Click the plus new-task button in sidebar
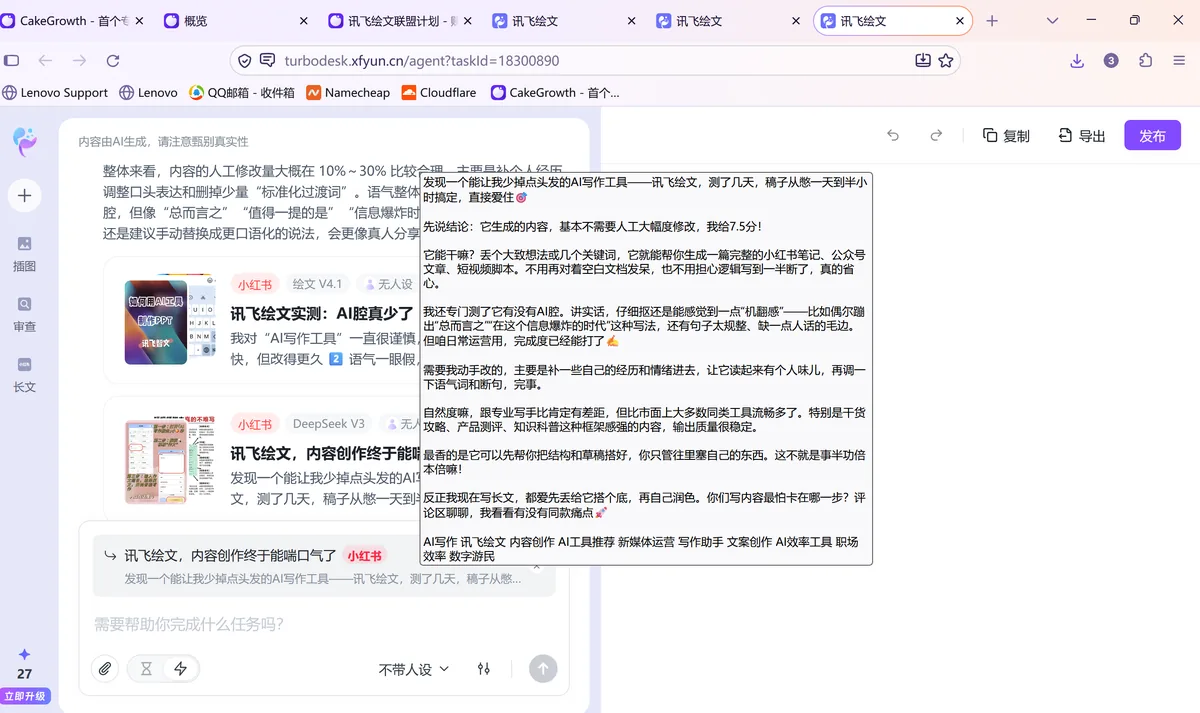 click(24, 195)
